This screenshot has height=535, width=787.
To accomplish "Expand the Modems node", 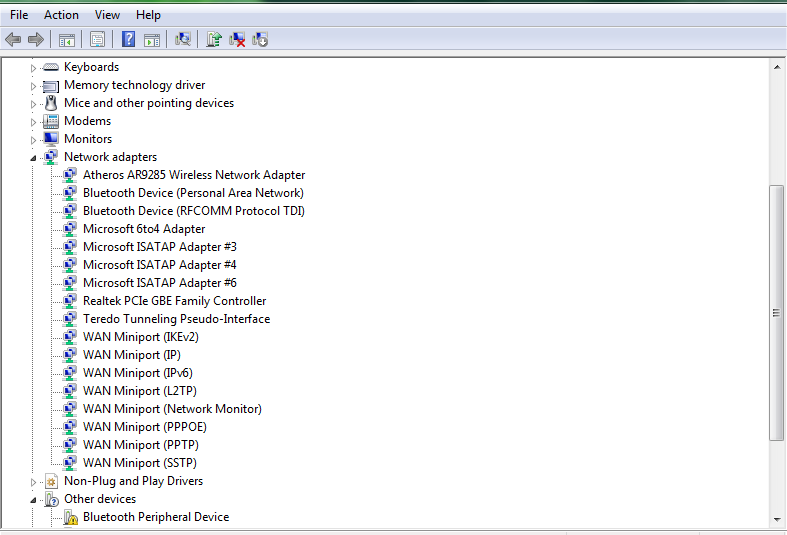I will [33, 122].
